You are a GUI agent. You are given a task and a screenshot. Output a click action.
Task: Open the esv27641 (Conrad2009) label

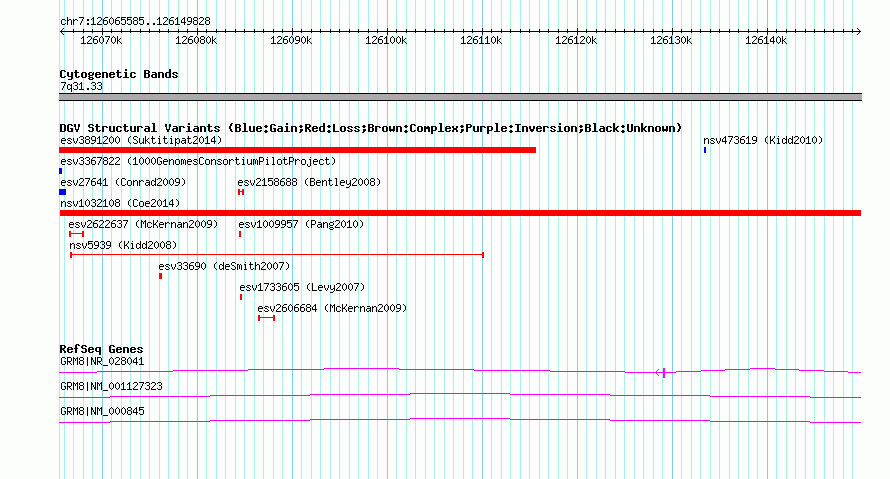click(123, 182)
